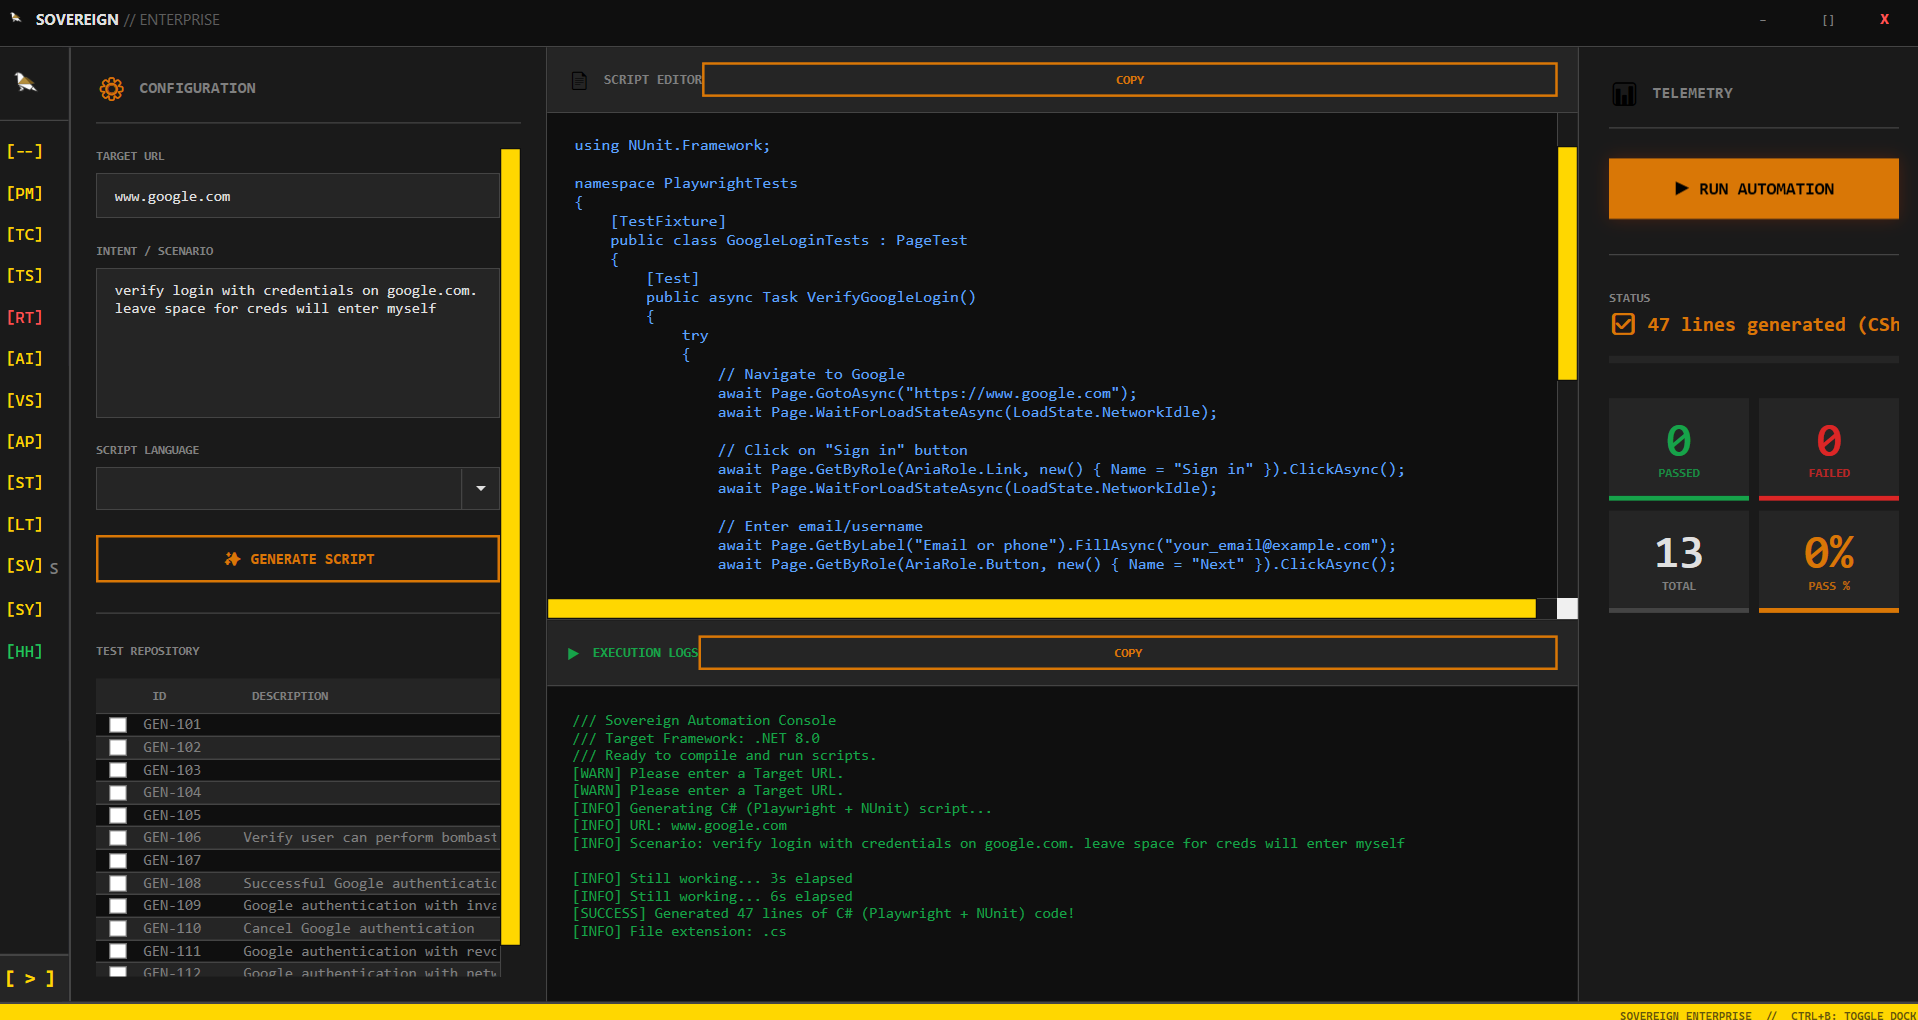1918x1020 pixels.
Task: Tick the GEN-103 checkbox
Action: (118, 770)
